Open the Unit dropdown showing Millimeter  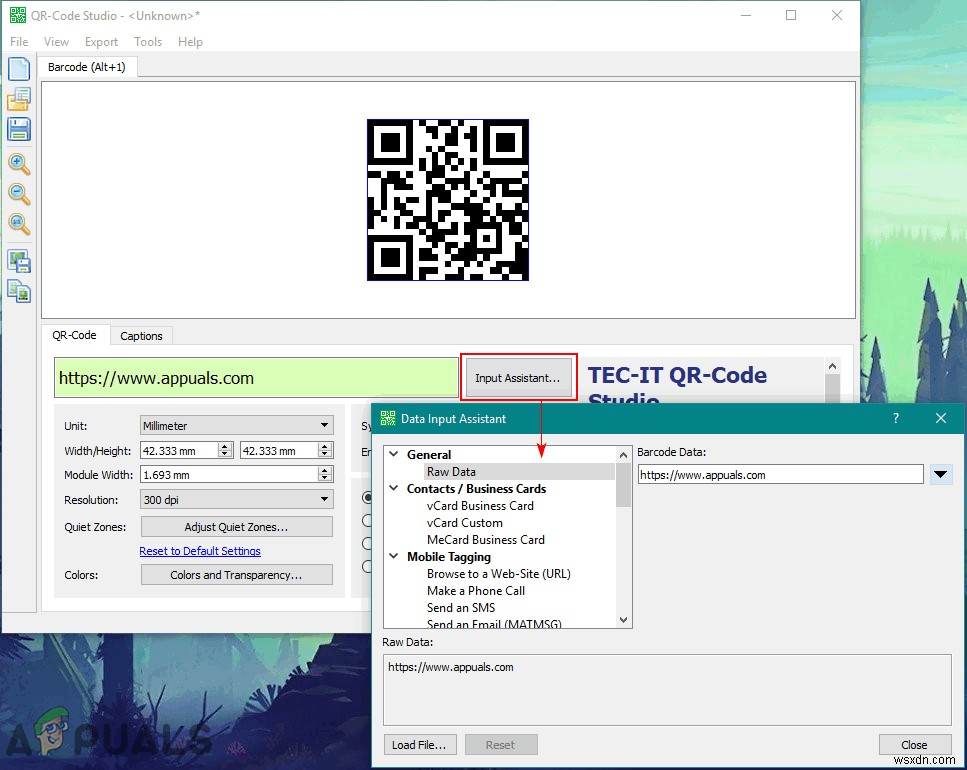tap(236, 425)
